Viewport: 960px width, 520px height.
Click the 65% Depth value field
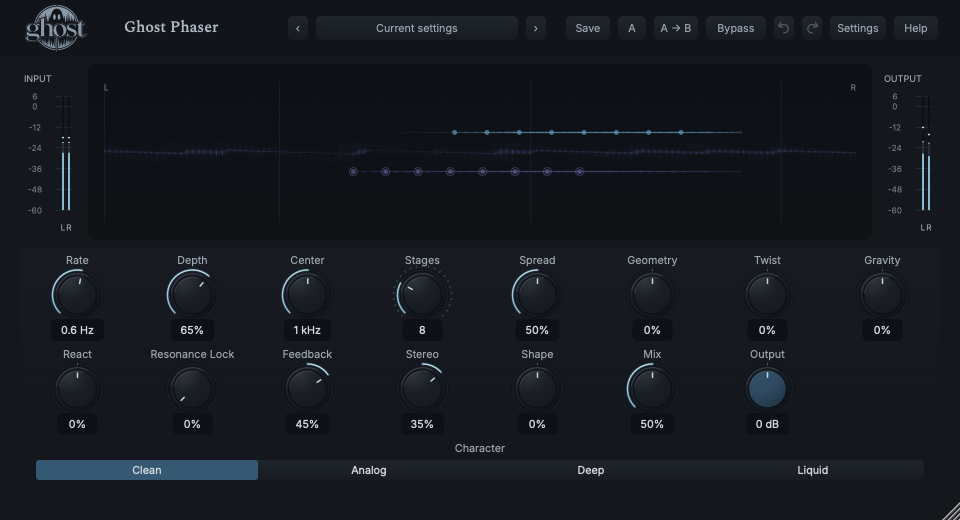pyautogui.click(x=192, y=330)
